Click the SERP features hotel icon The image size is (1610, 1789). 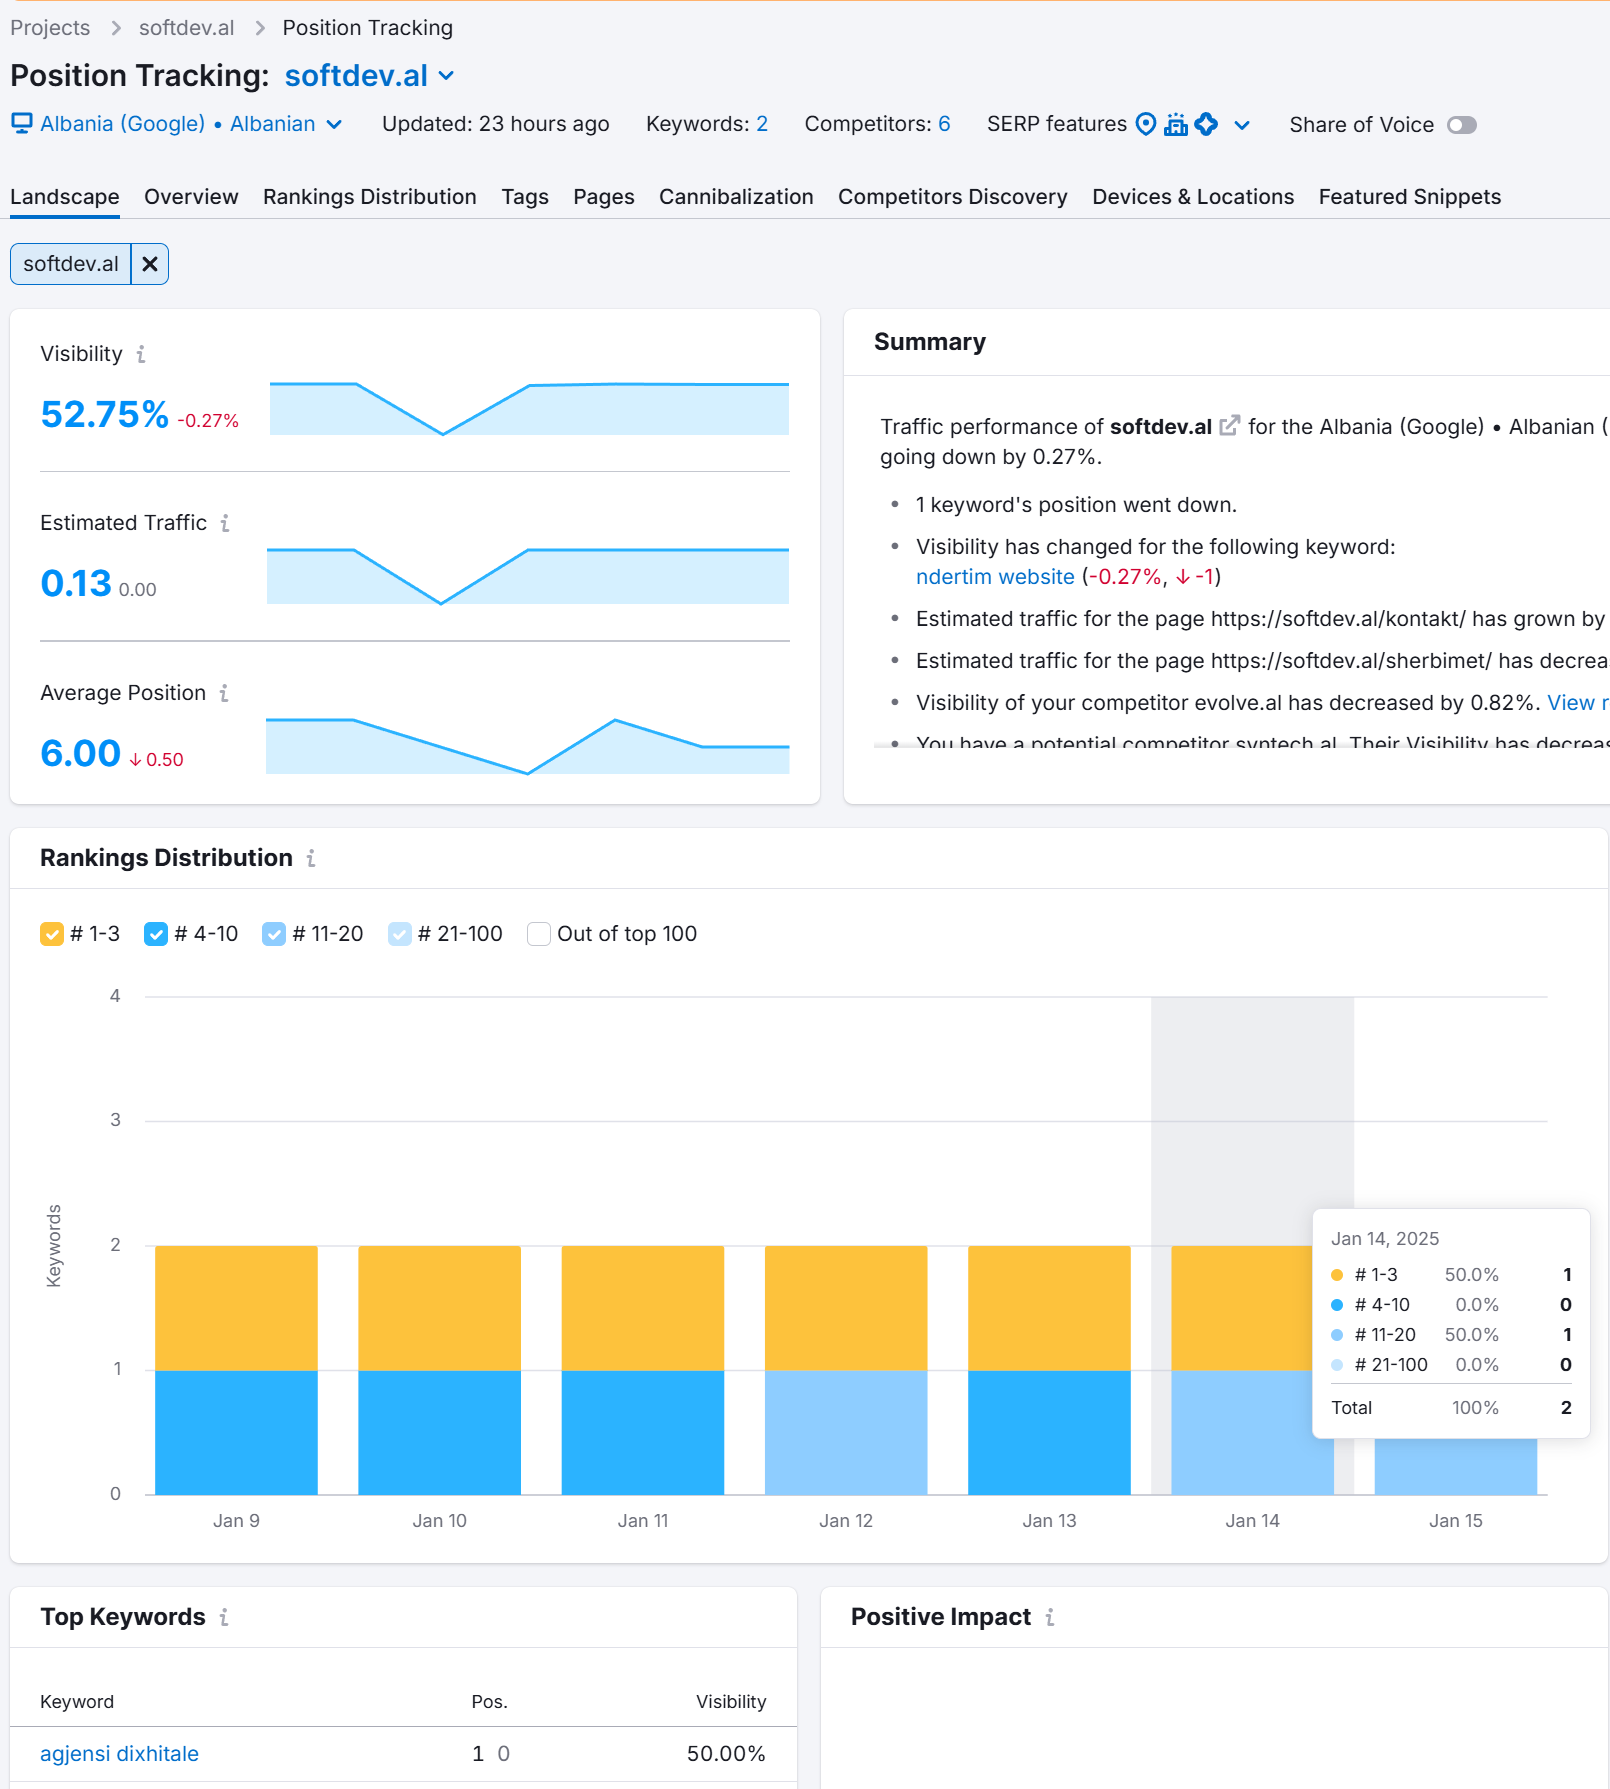click(1176, 124)
